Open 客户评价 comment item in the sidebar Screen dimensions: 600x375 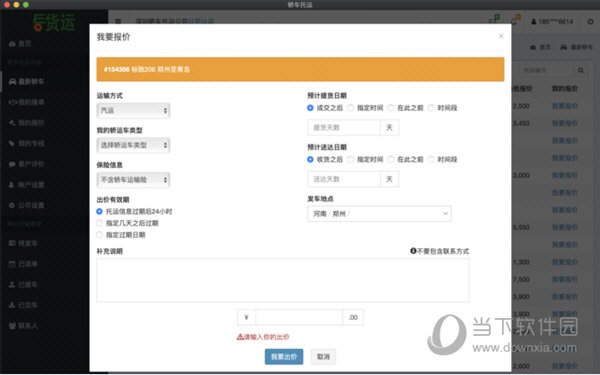[26, 164]
